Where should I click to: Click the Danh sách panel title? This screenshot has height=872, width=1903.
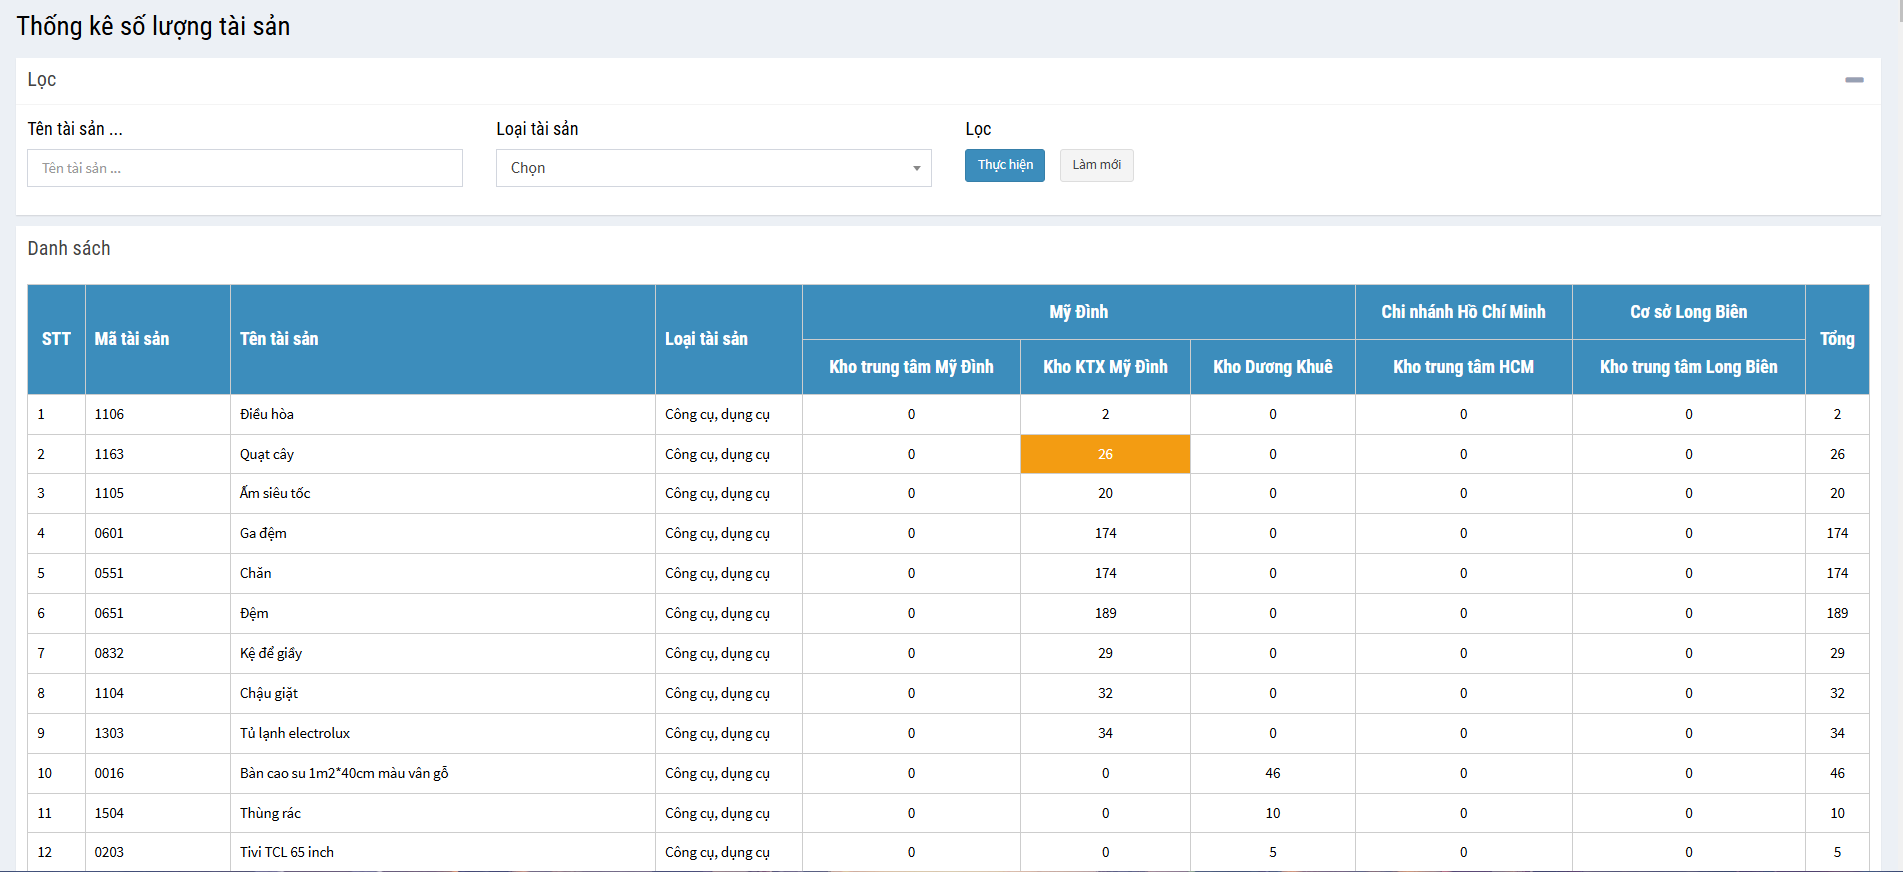click(69, 248)
